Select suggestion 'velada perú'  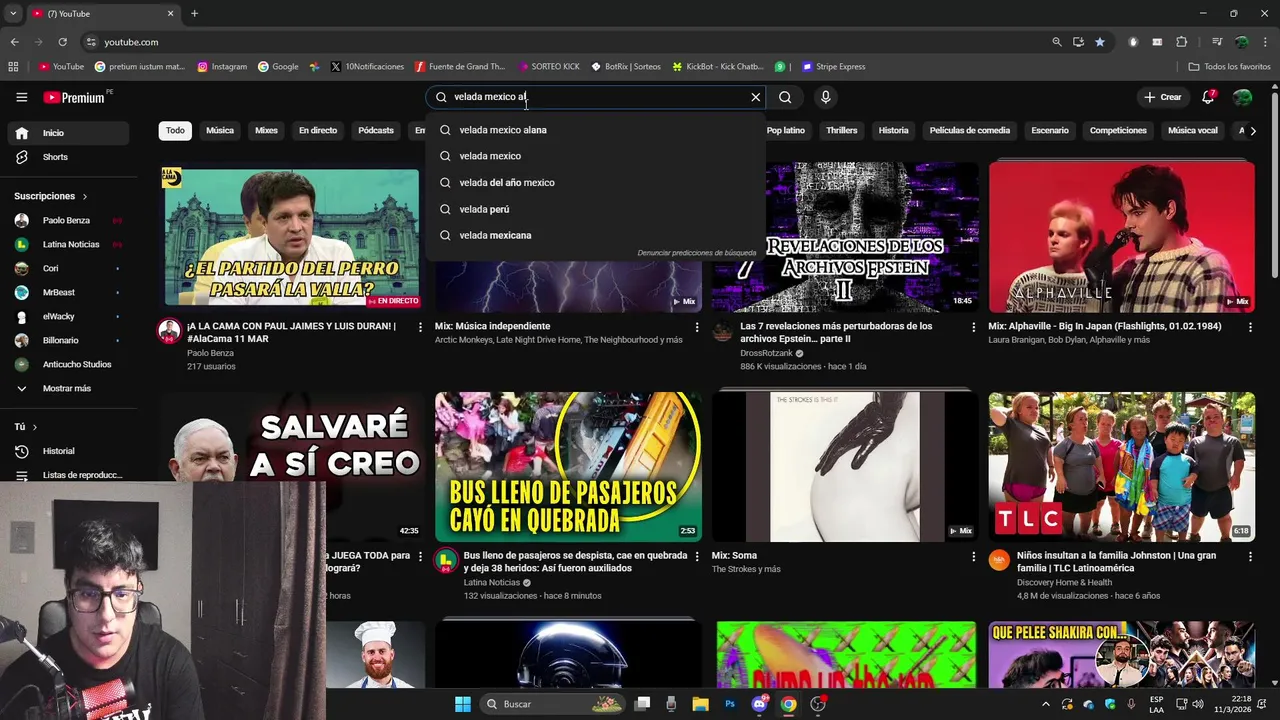[595, 209]
